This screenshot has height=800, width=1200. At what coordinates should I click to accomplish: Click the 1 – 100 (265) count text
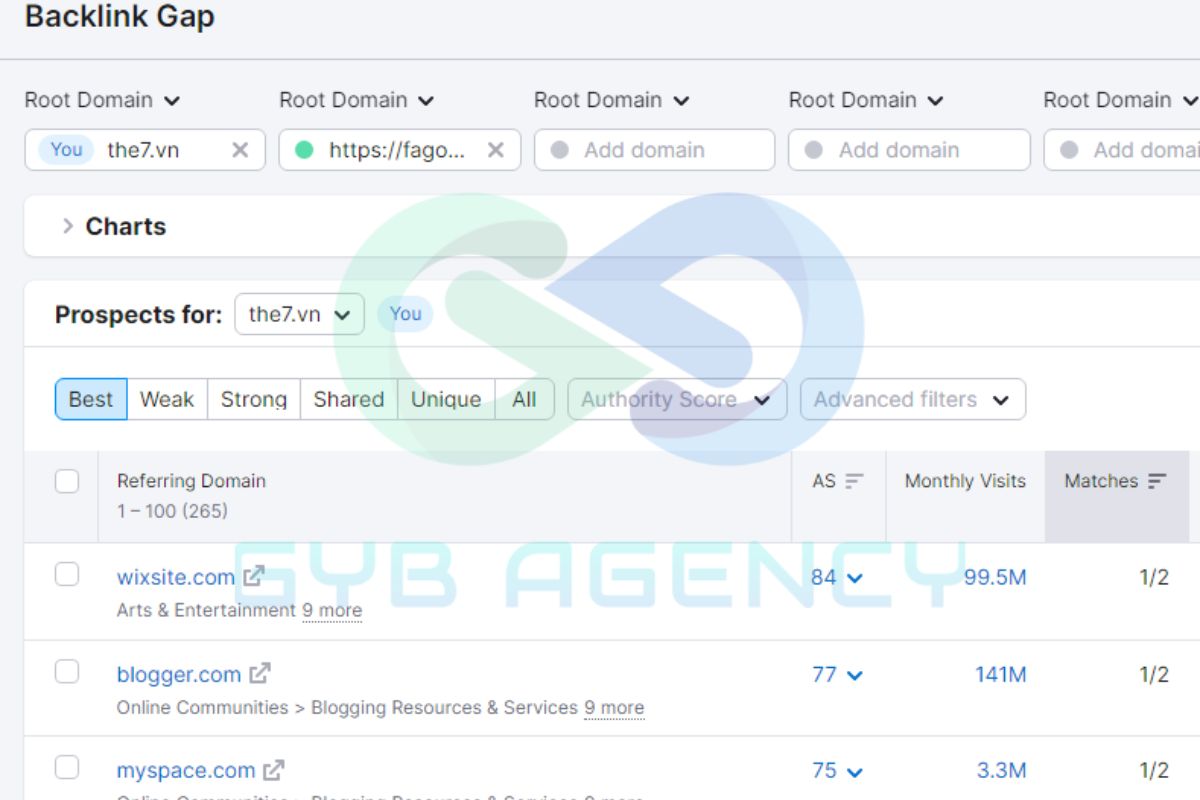[172, 511]
